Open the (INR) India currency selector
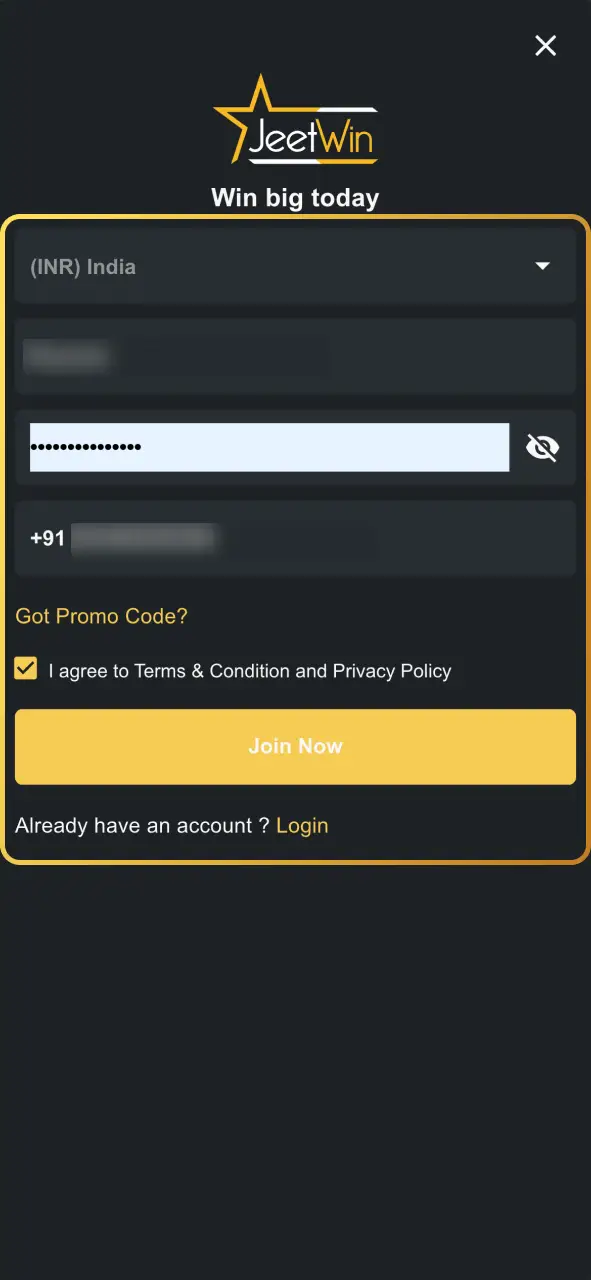 click(x=295, y=266)
